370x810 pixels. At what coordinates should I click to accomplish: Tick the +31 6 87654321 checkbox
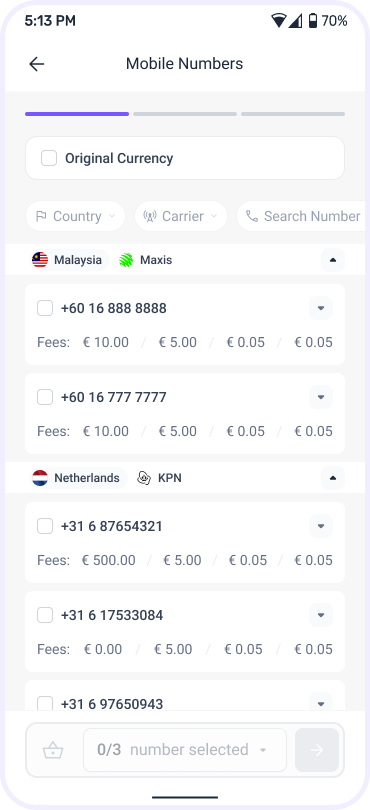[x=45, y=526]
